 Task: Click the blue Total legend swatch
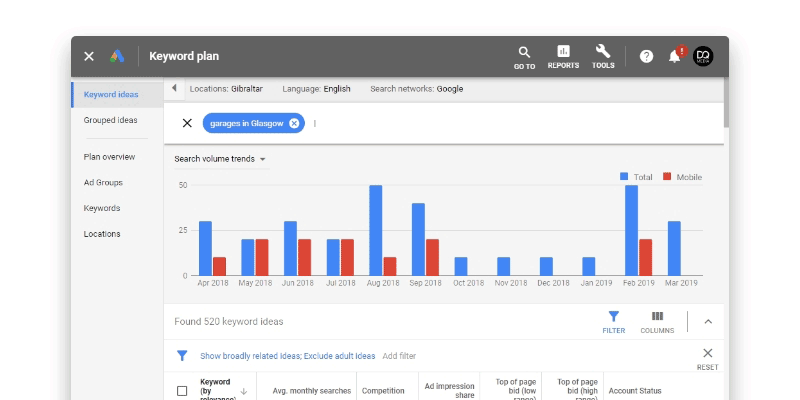pos(624,177)
